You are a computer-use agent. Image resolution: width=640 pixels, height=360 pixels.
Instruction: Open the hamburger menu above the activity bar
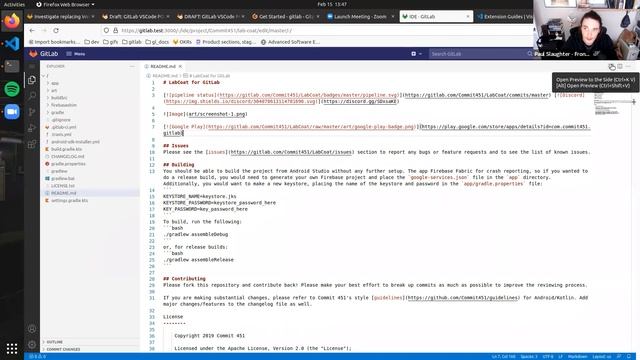click(x=32, y=66)
